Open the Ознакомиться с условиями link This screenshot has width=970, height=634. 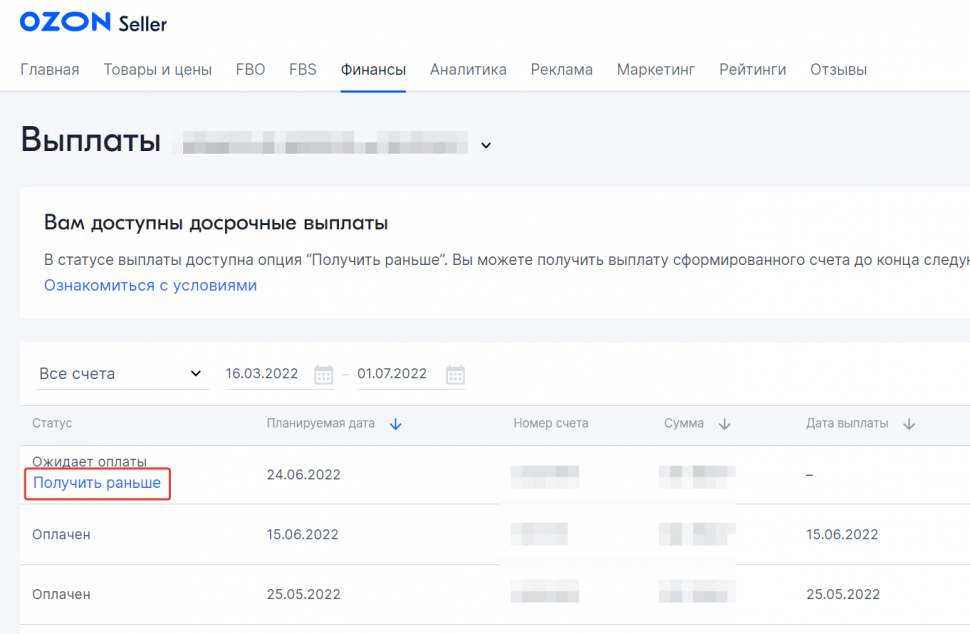tap(150, 286)
